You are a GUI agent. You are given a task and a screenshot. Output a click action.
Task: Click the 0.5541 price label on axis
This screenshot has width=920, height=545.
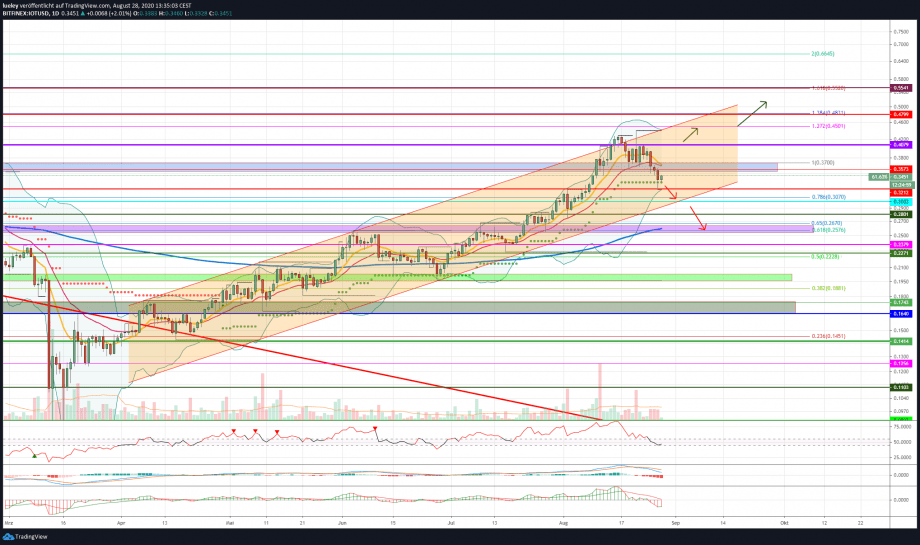(901, 88)
